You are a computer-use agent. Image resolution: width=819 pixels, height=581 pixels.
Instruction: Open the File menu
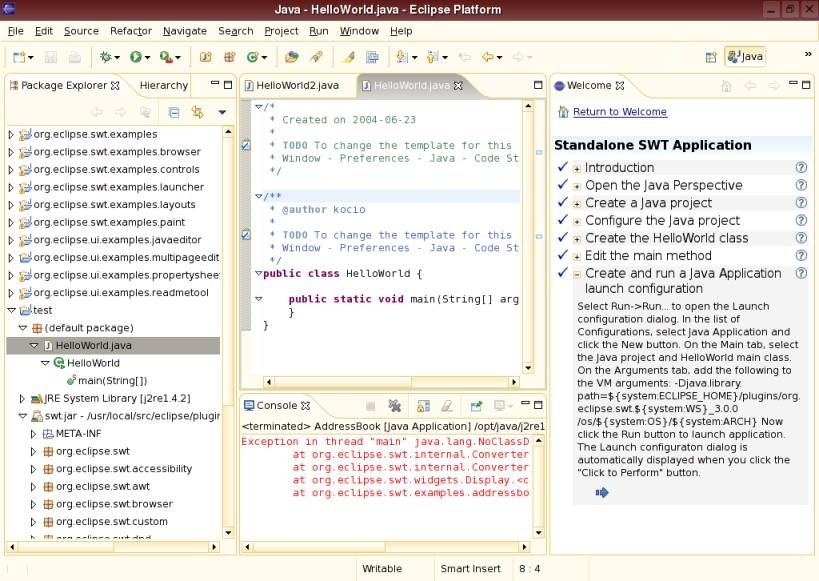point(16,31)
